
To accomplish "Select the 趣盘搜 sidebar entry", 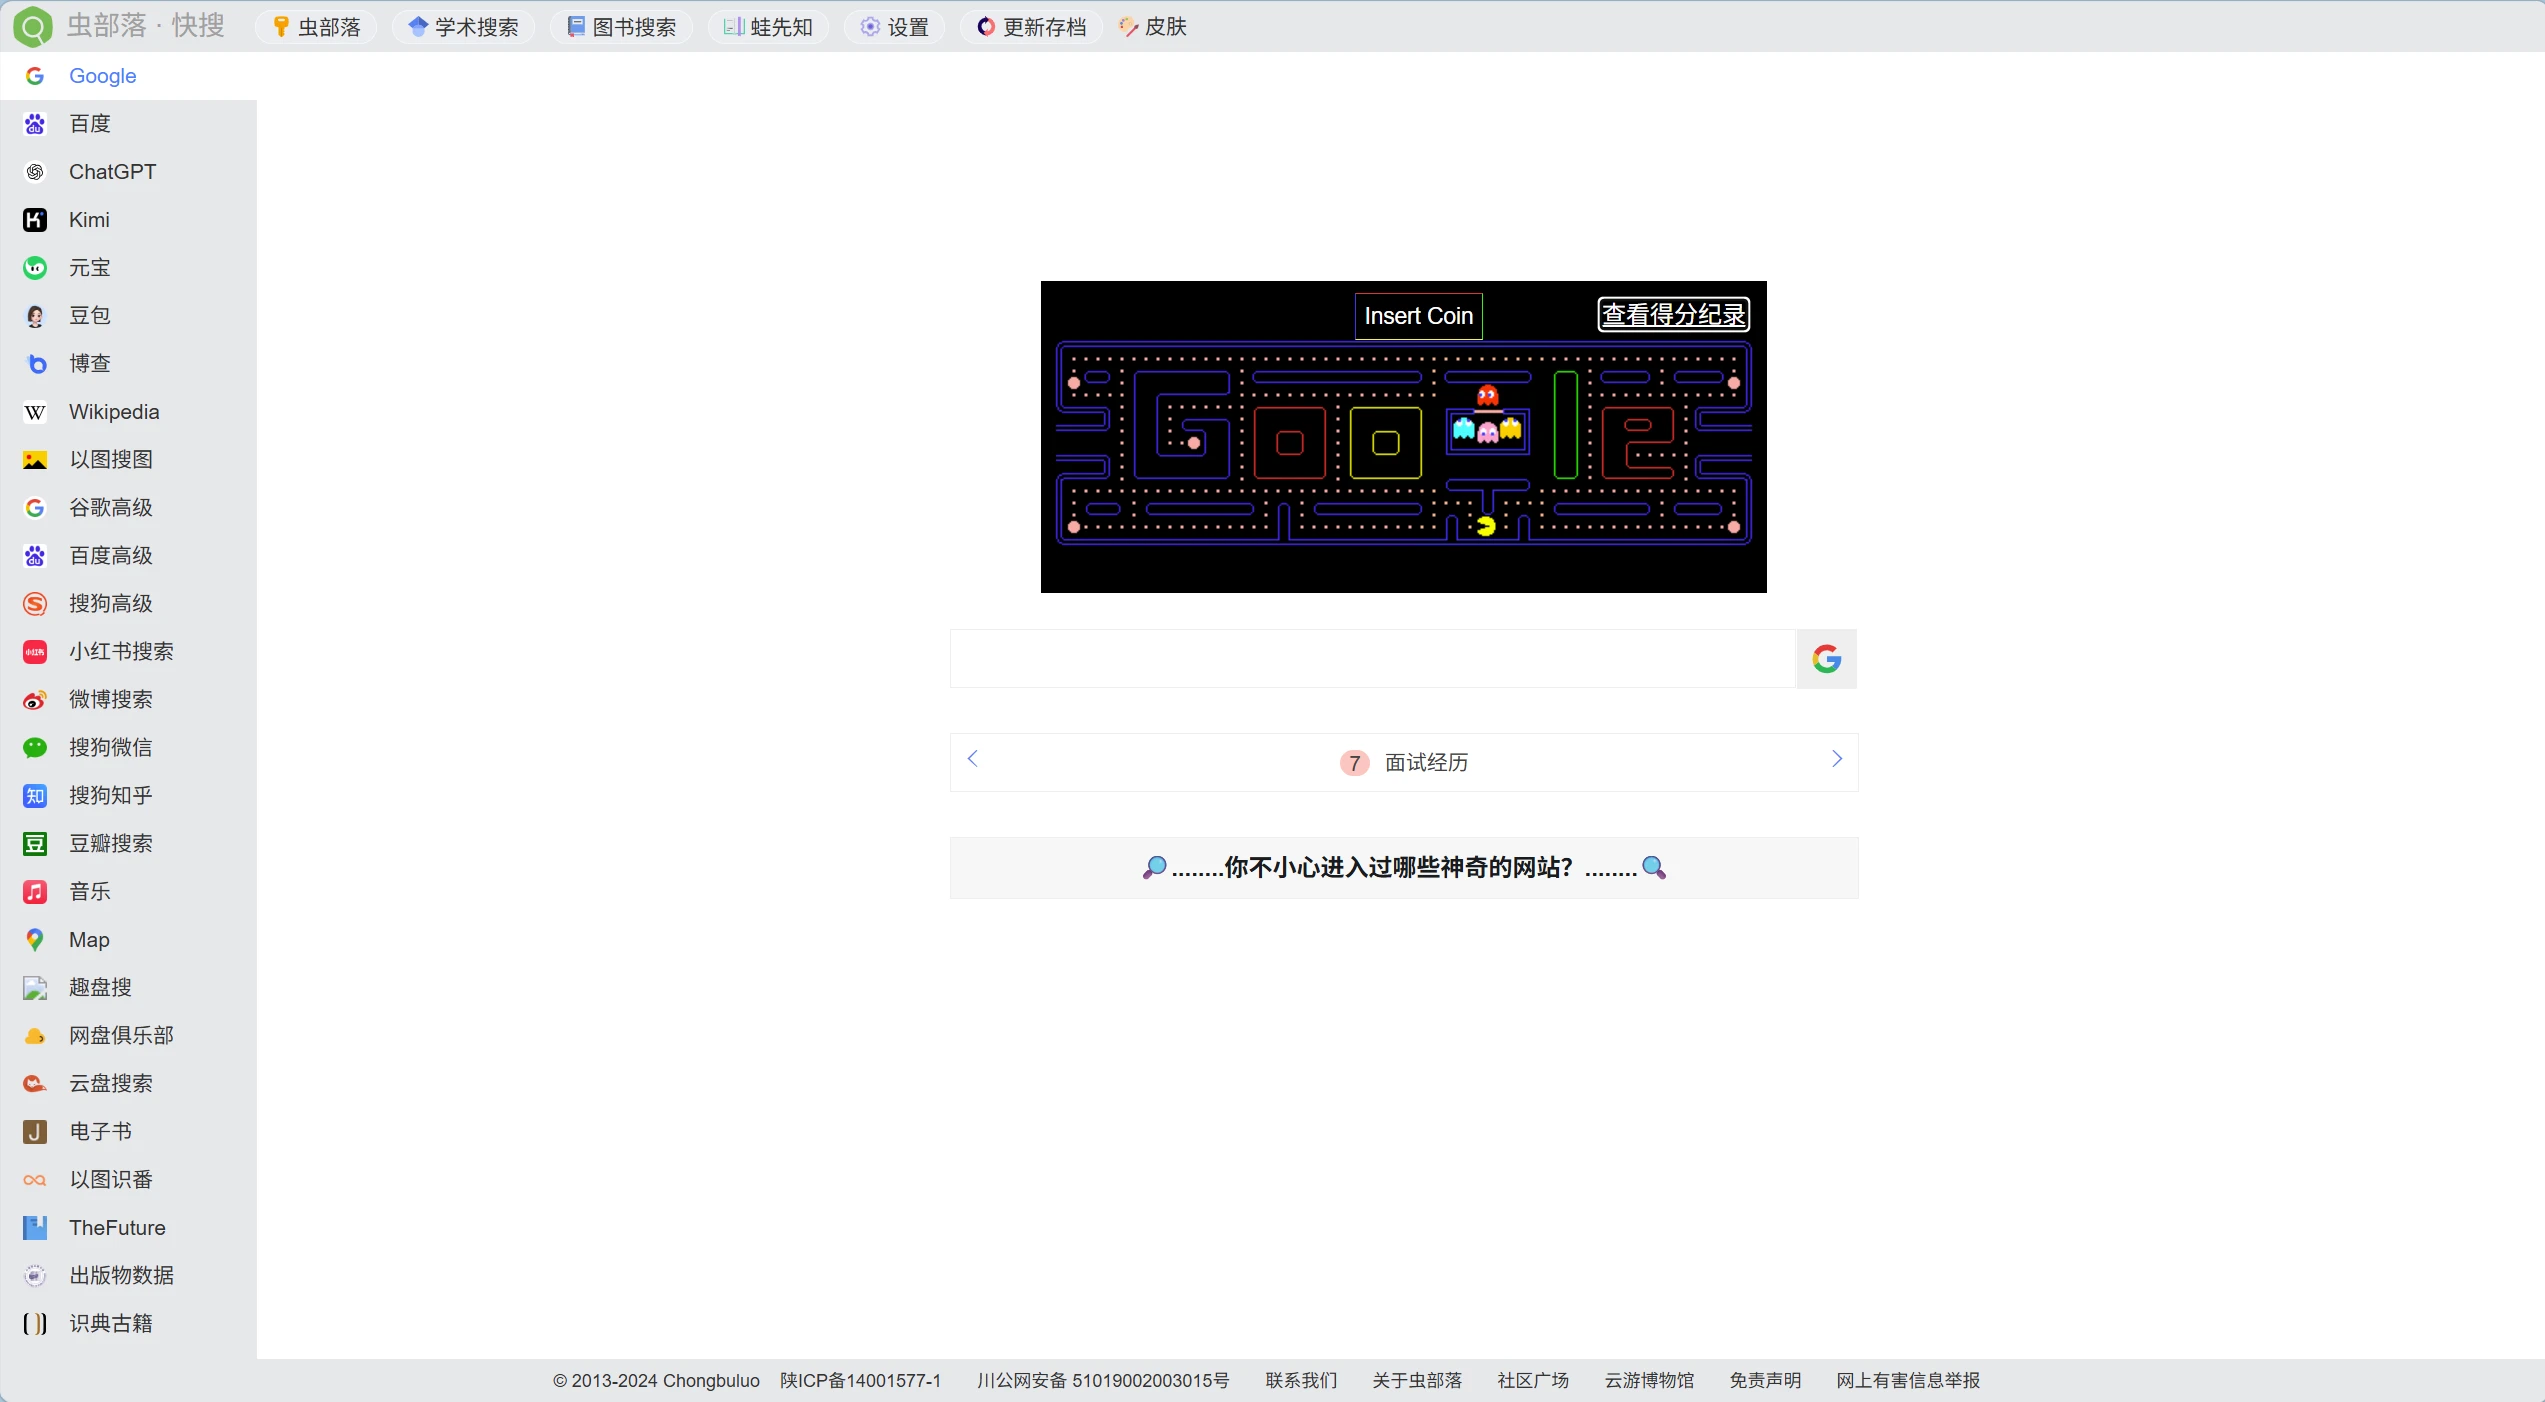I will point(129,988).
